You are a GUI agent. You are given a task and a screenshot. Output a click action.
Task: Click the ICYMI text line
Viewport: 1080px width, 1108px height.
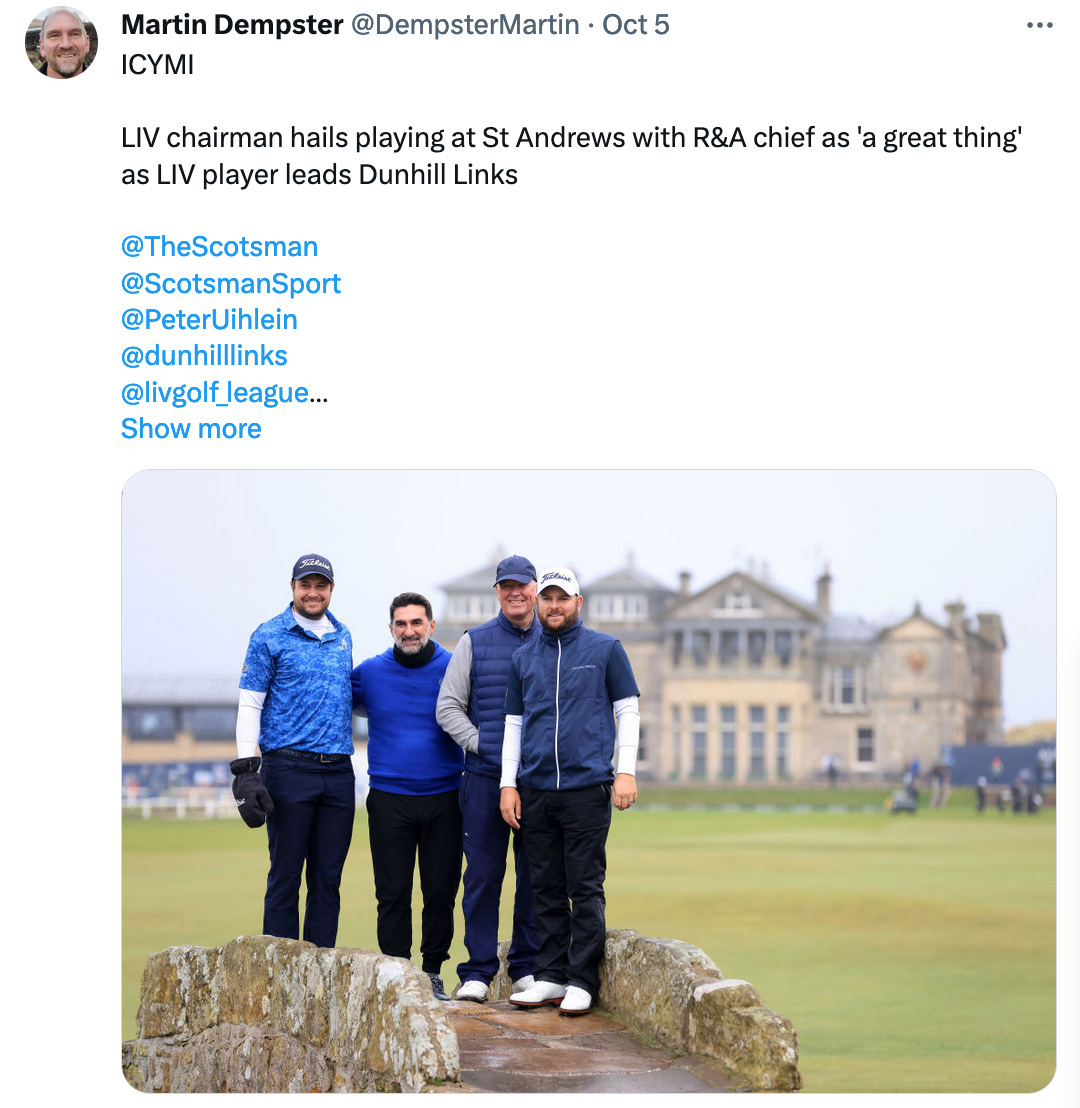click(158, 65)
